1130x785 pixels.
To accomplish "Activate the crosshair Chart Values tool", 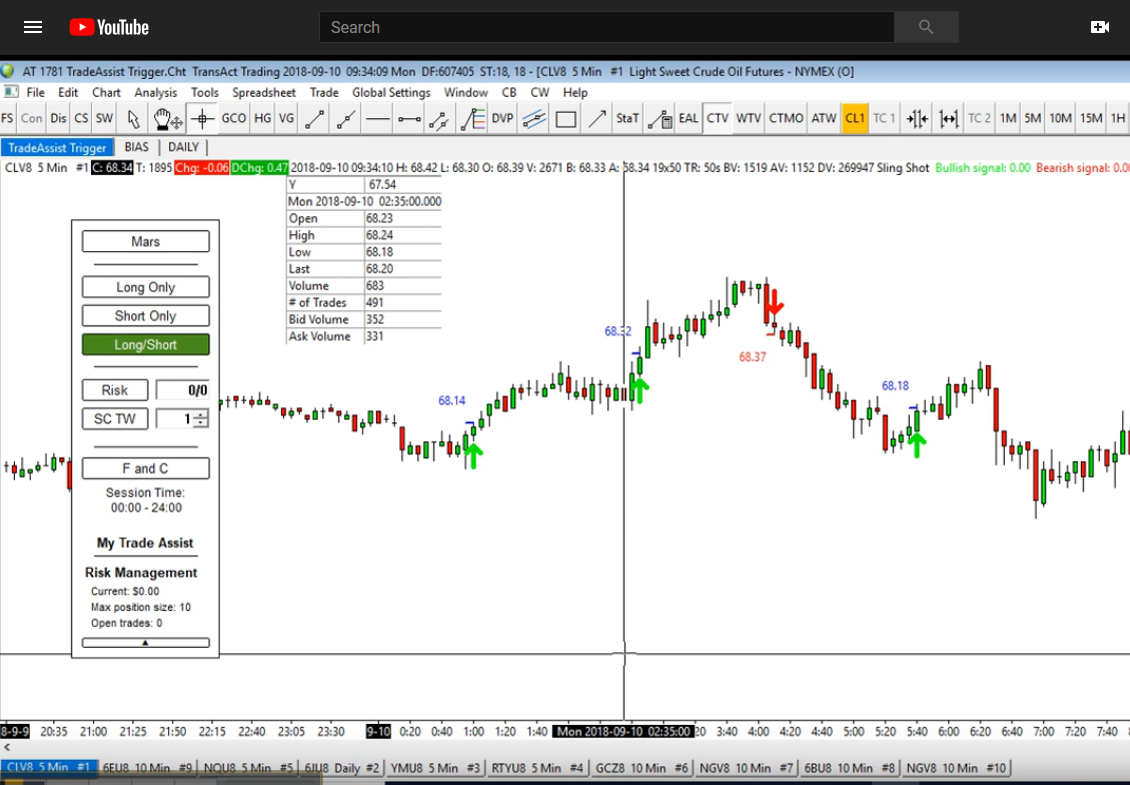I will pos(203,119).
